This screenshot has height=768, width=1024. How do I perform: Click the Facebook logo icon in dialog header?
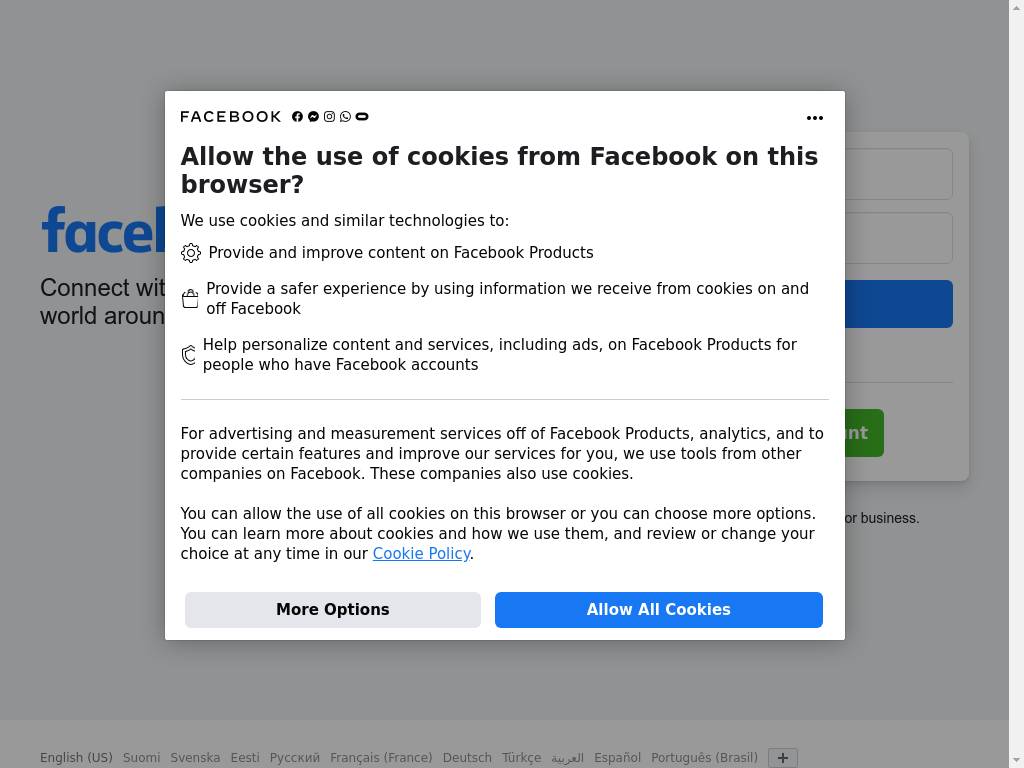click(297, 117)
